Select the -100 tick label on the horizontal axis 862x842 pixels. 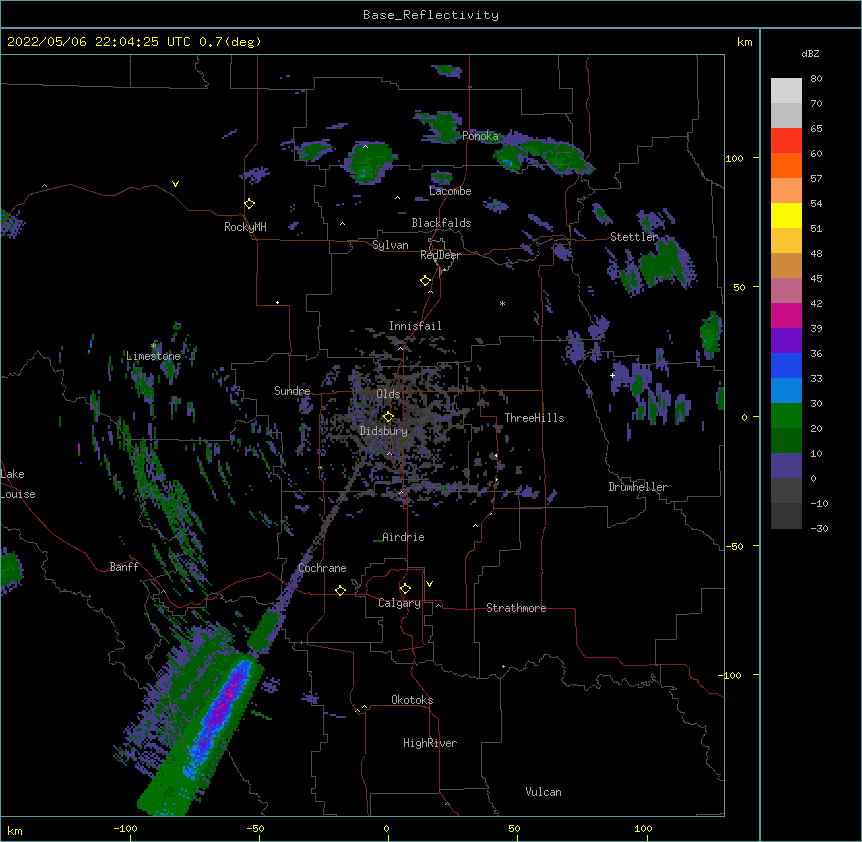click(x=125, y=828)
